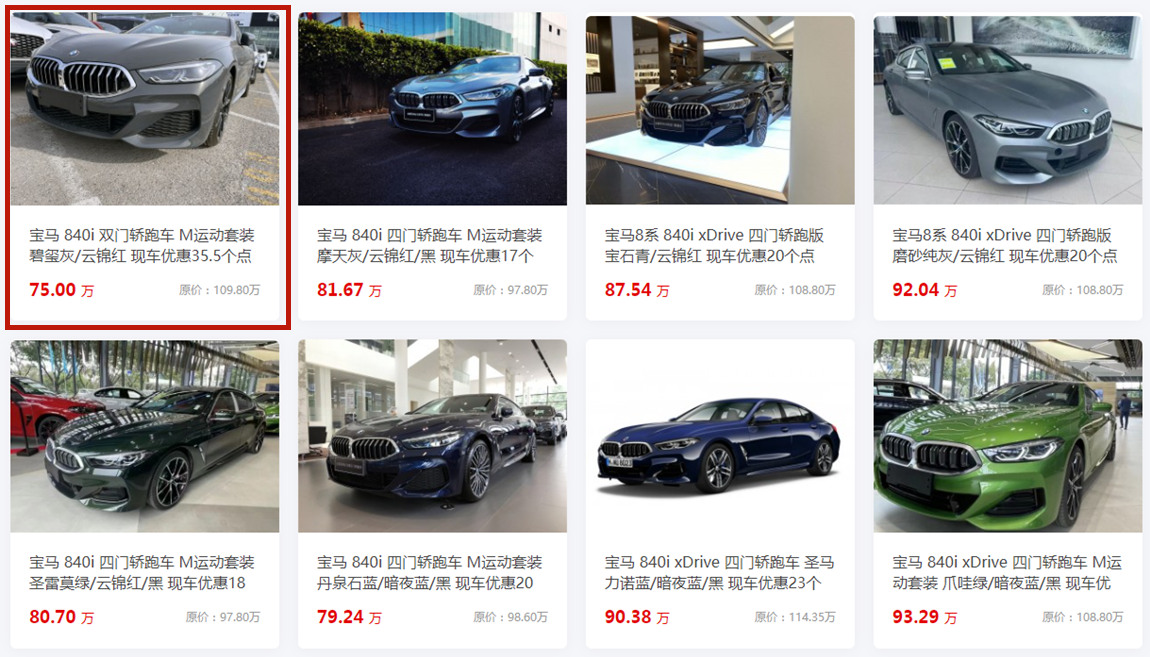
Task: Click title 宝马 840i 圣雷莫绿/云锦红/黑
Action: click(x=142, y=573)
